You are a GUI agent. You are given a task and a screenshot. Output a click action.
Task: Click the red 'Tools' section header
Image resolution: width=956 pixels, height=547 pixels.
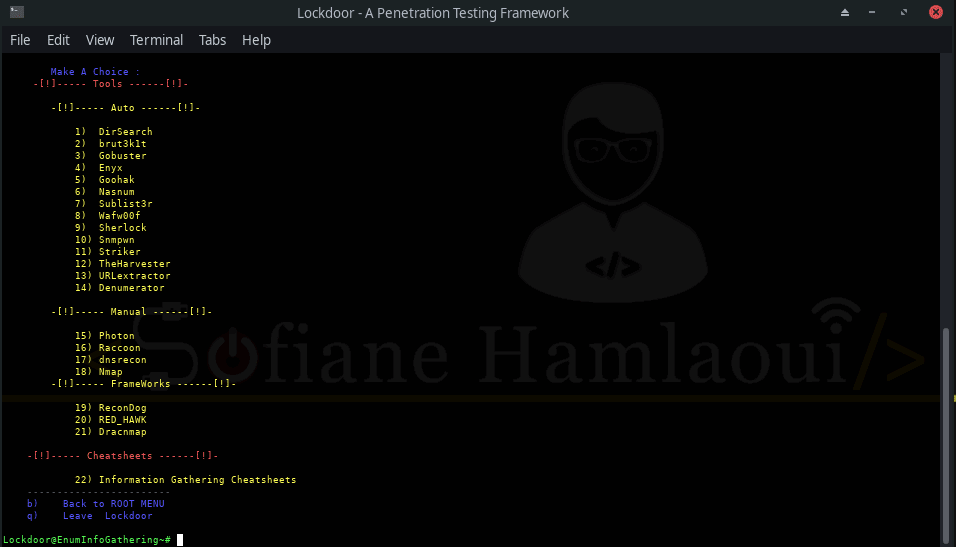(x=110, y=84)
